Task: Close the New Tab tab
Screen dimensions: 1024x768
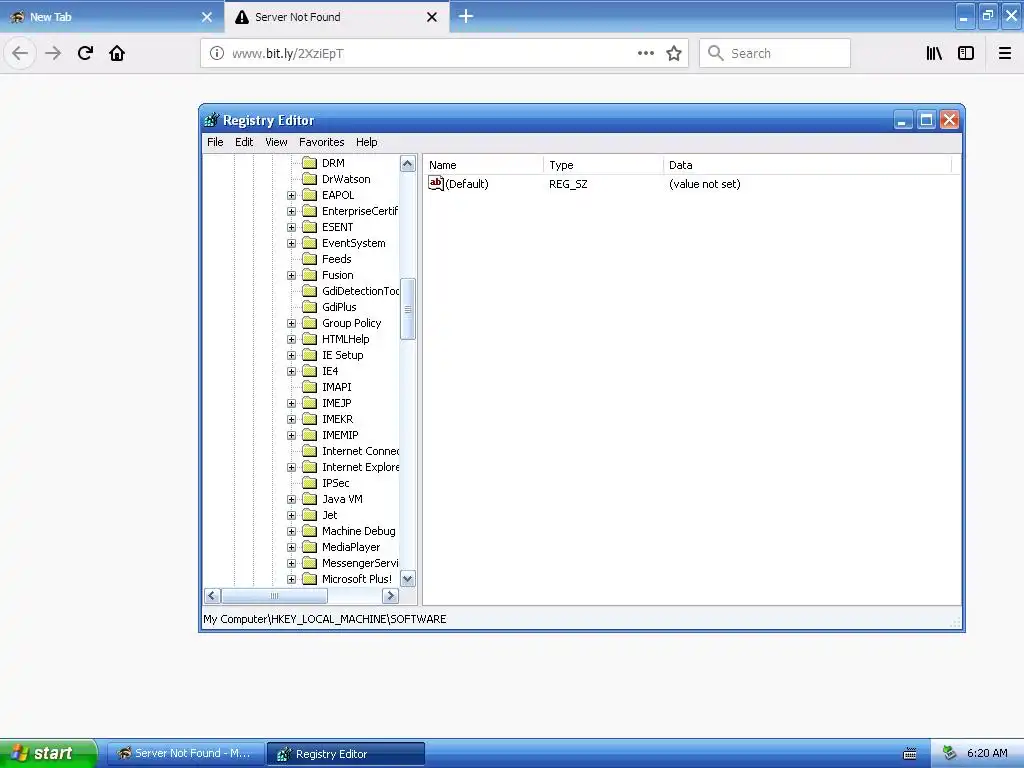Action: point(206,17)
